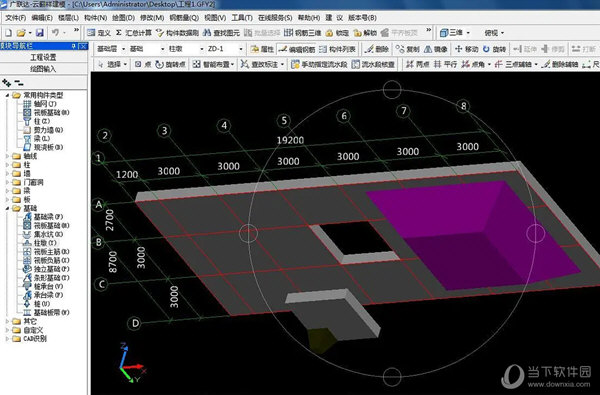Undo the last action
Screen dimensions: 600x395
pos(55,33)
